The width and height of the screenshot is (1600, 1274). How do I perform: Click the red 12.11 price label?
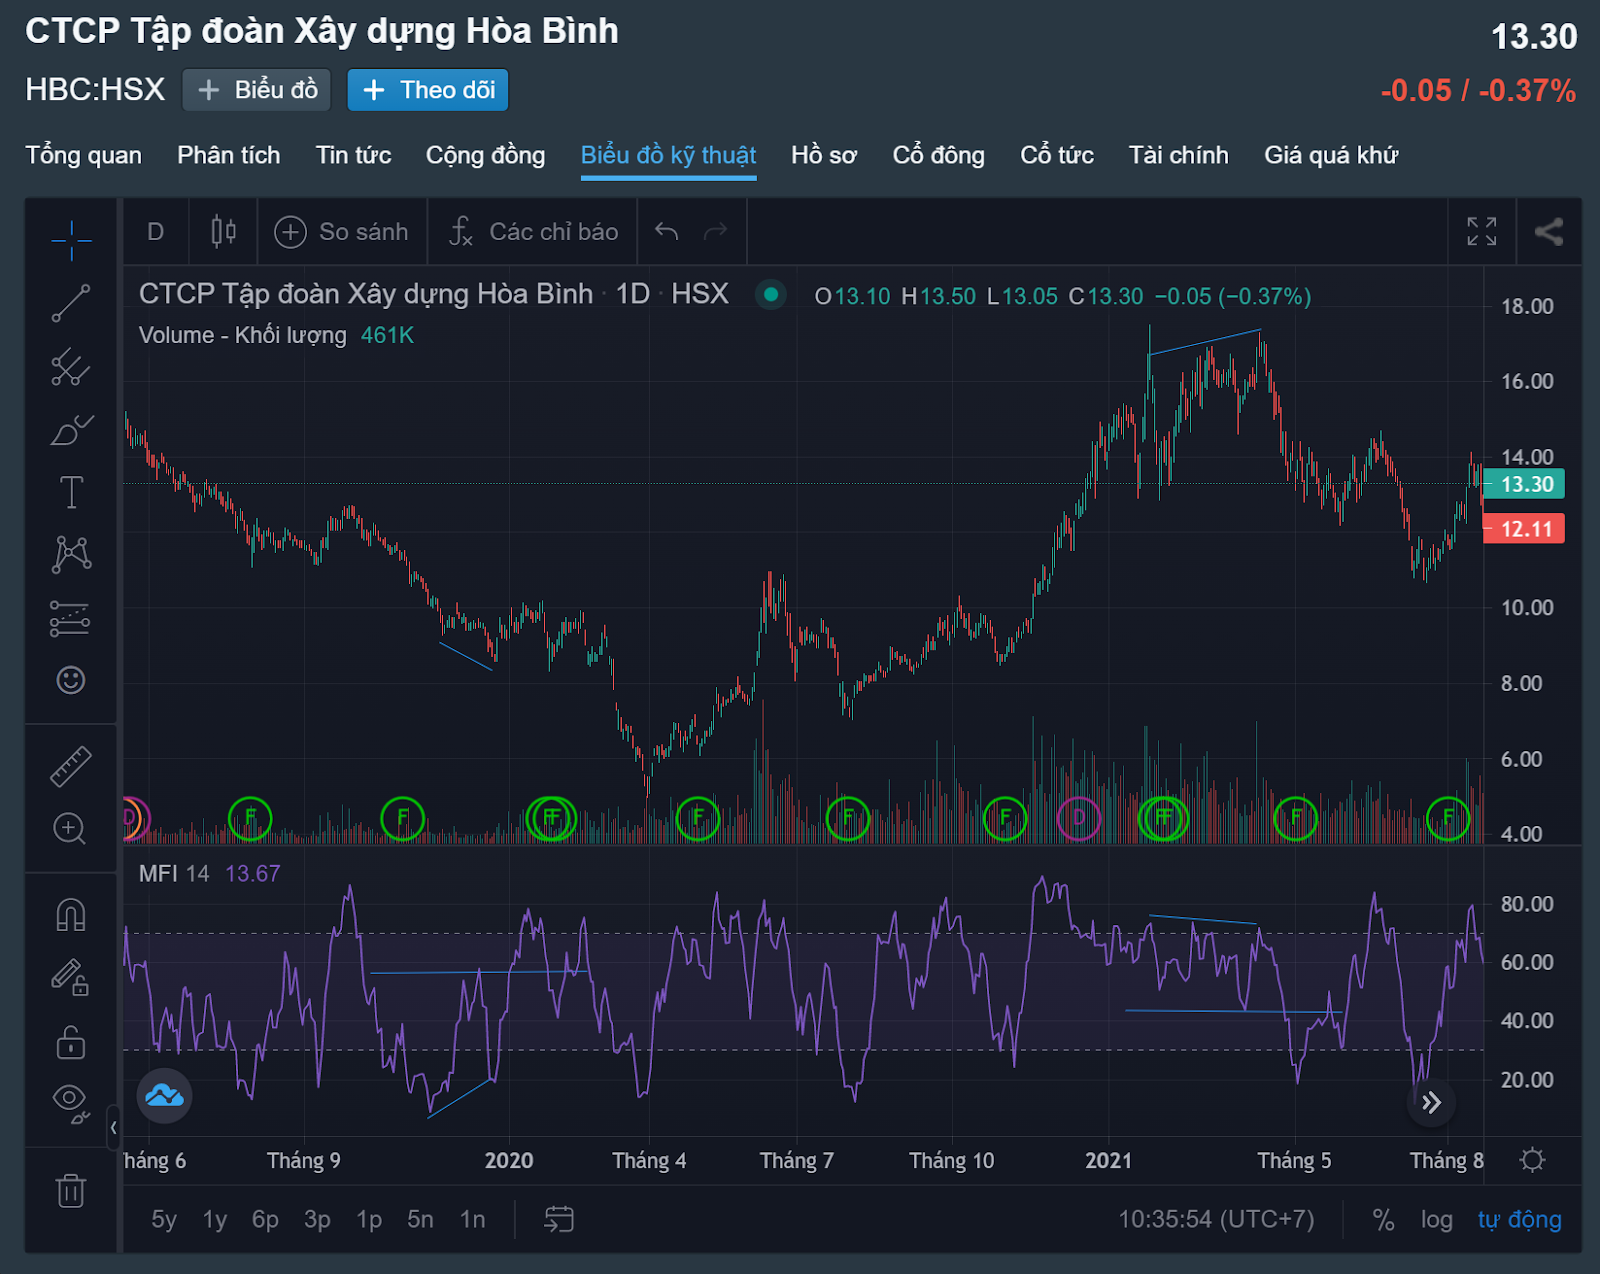pos(1524,529)
